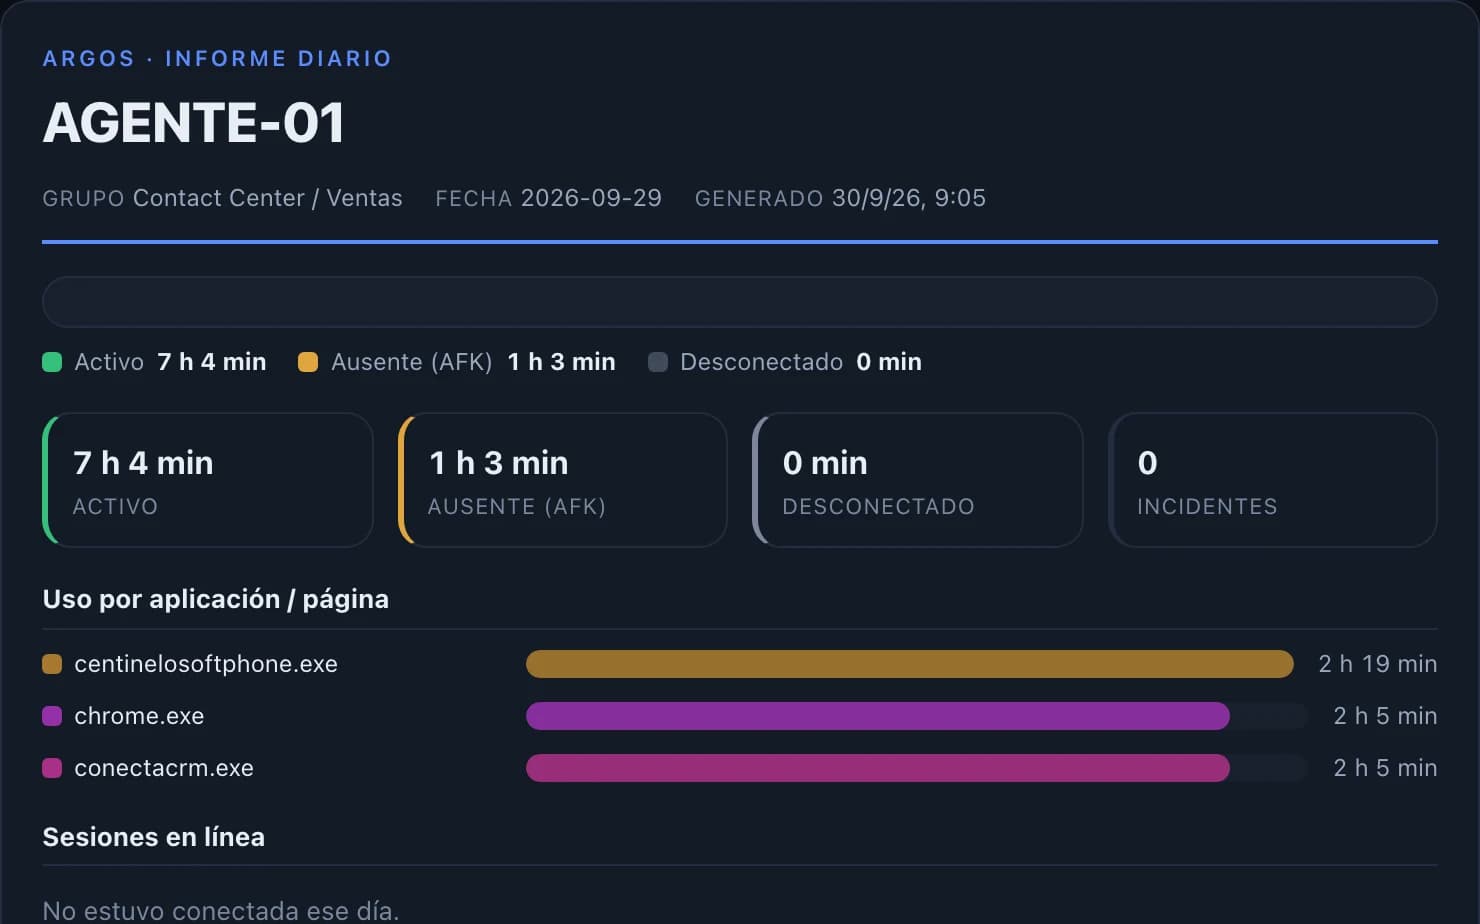Image resolution: width=1480 pixels, height=924 pixels.
Task: Click the GENERADO field label
Action: 759,199
